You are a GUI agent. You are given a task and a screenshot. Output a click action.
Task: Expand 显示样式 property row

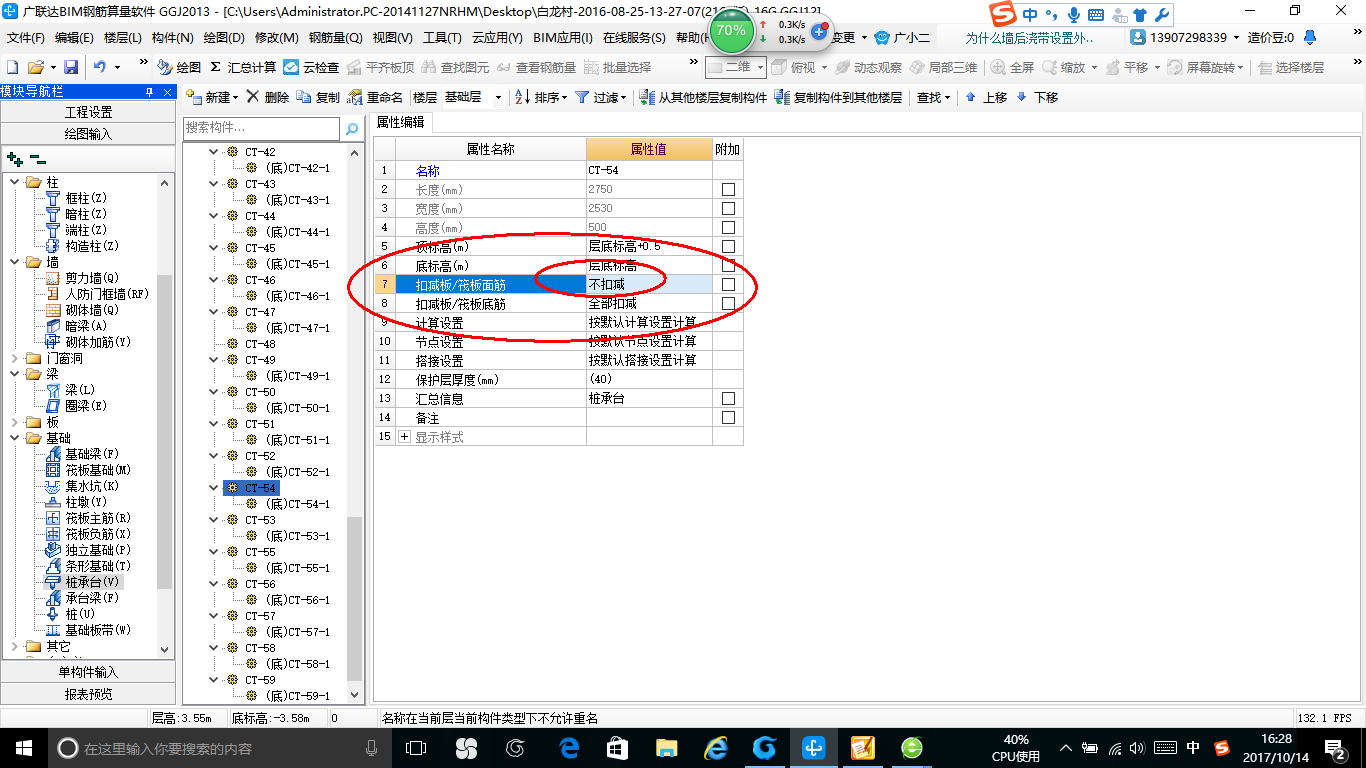coord(405,437)
